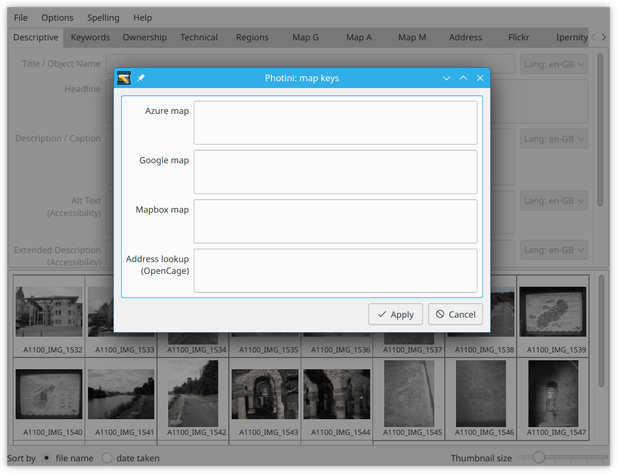
Task: Open Extended Description language dropdown Lang: en-GB
Action: pos(554,250)
